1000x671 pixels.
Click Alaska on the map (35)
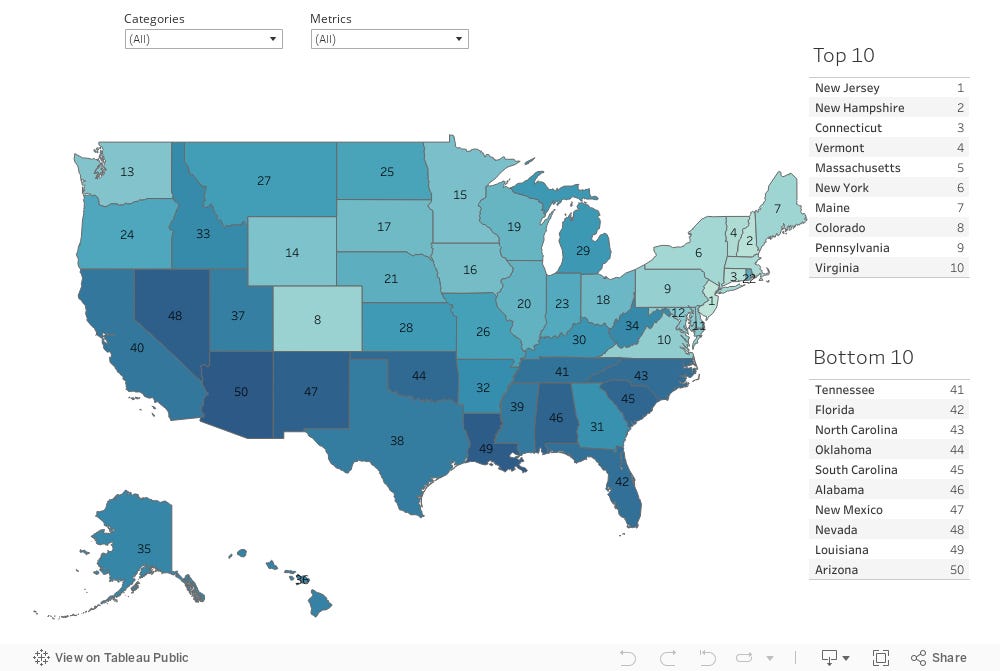(x=143, y=549)
